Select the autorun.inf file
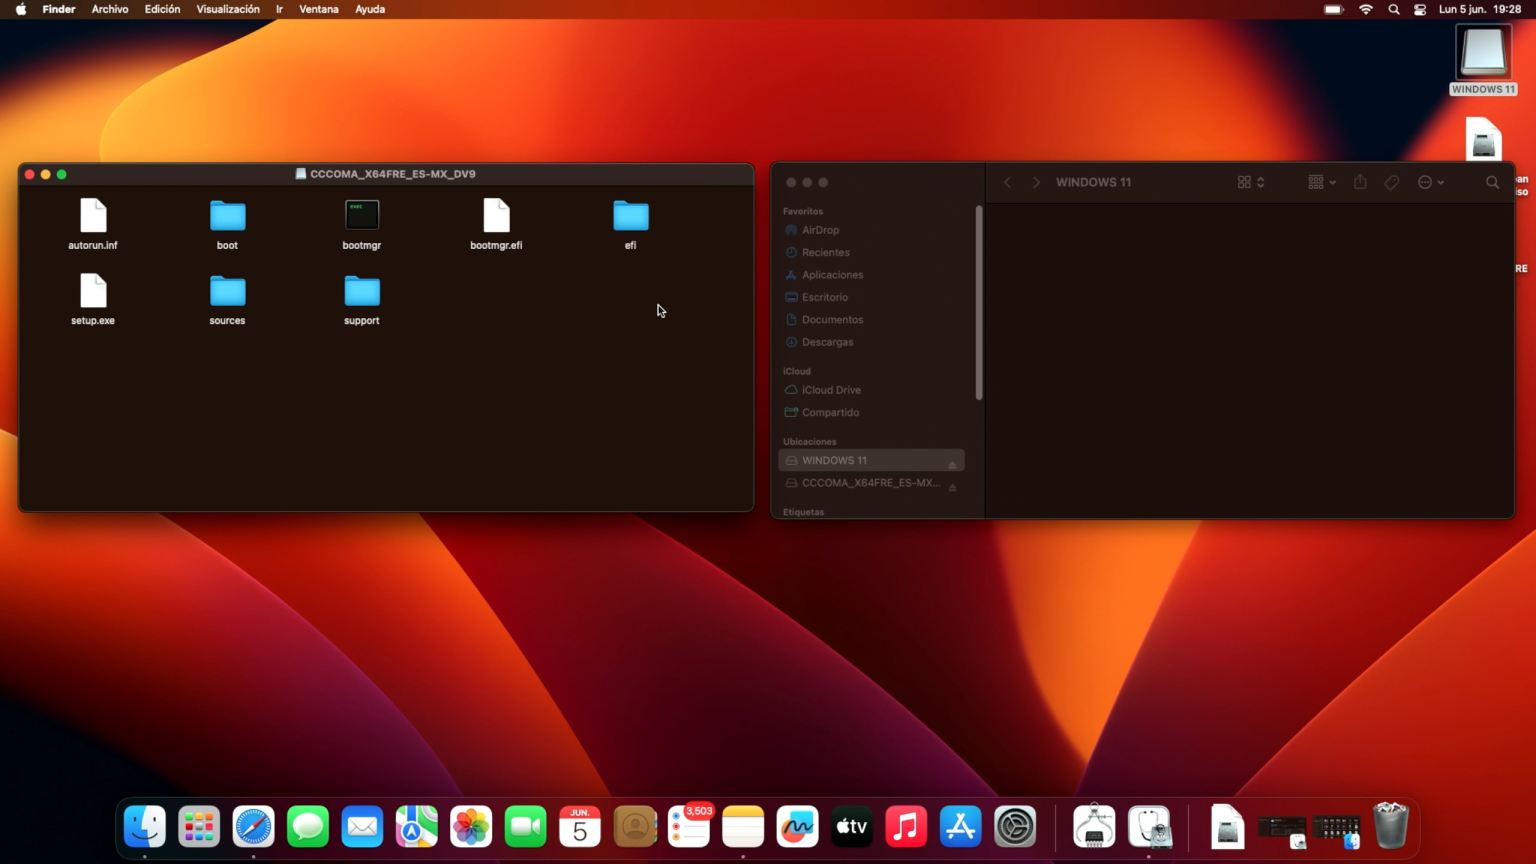1536x864 pixels. (93, 224)
